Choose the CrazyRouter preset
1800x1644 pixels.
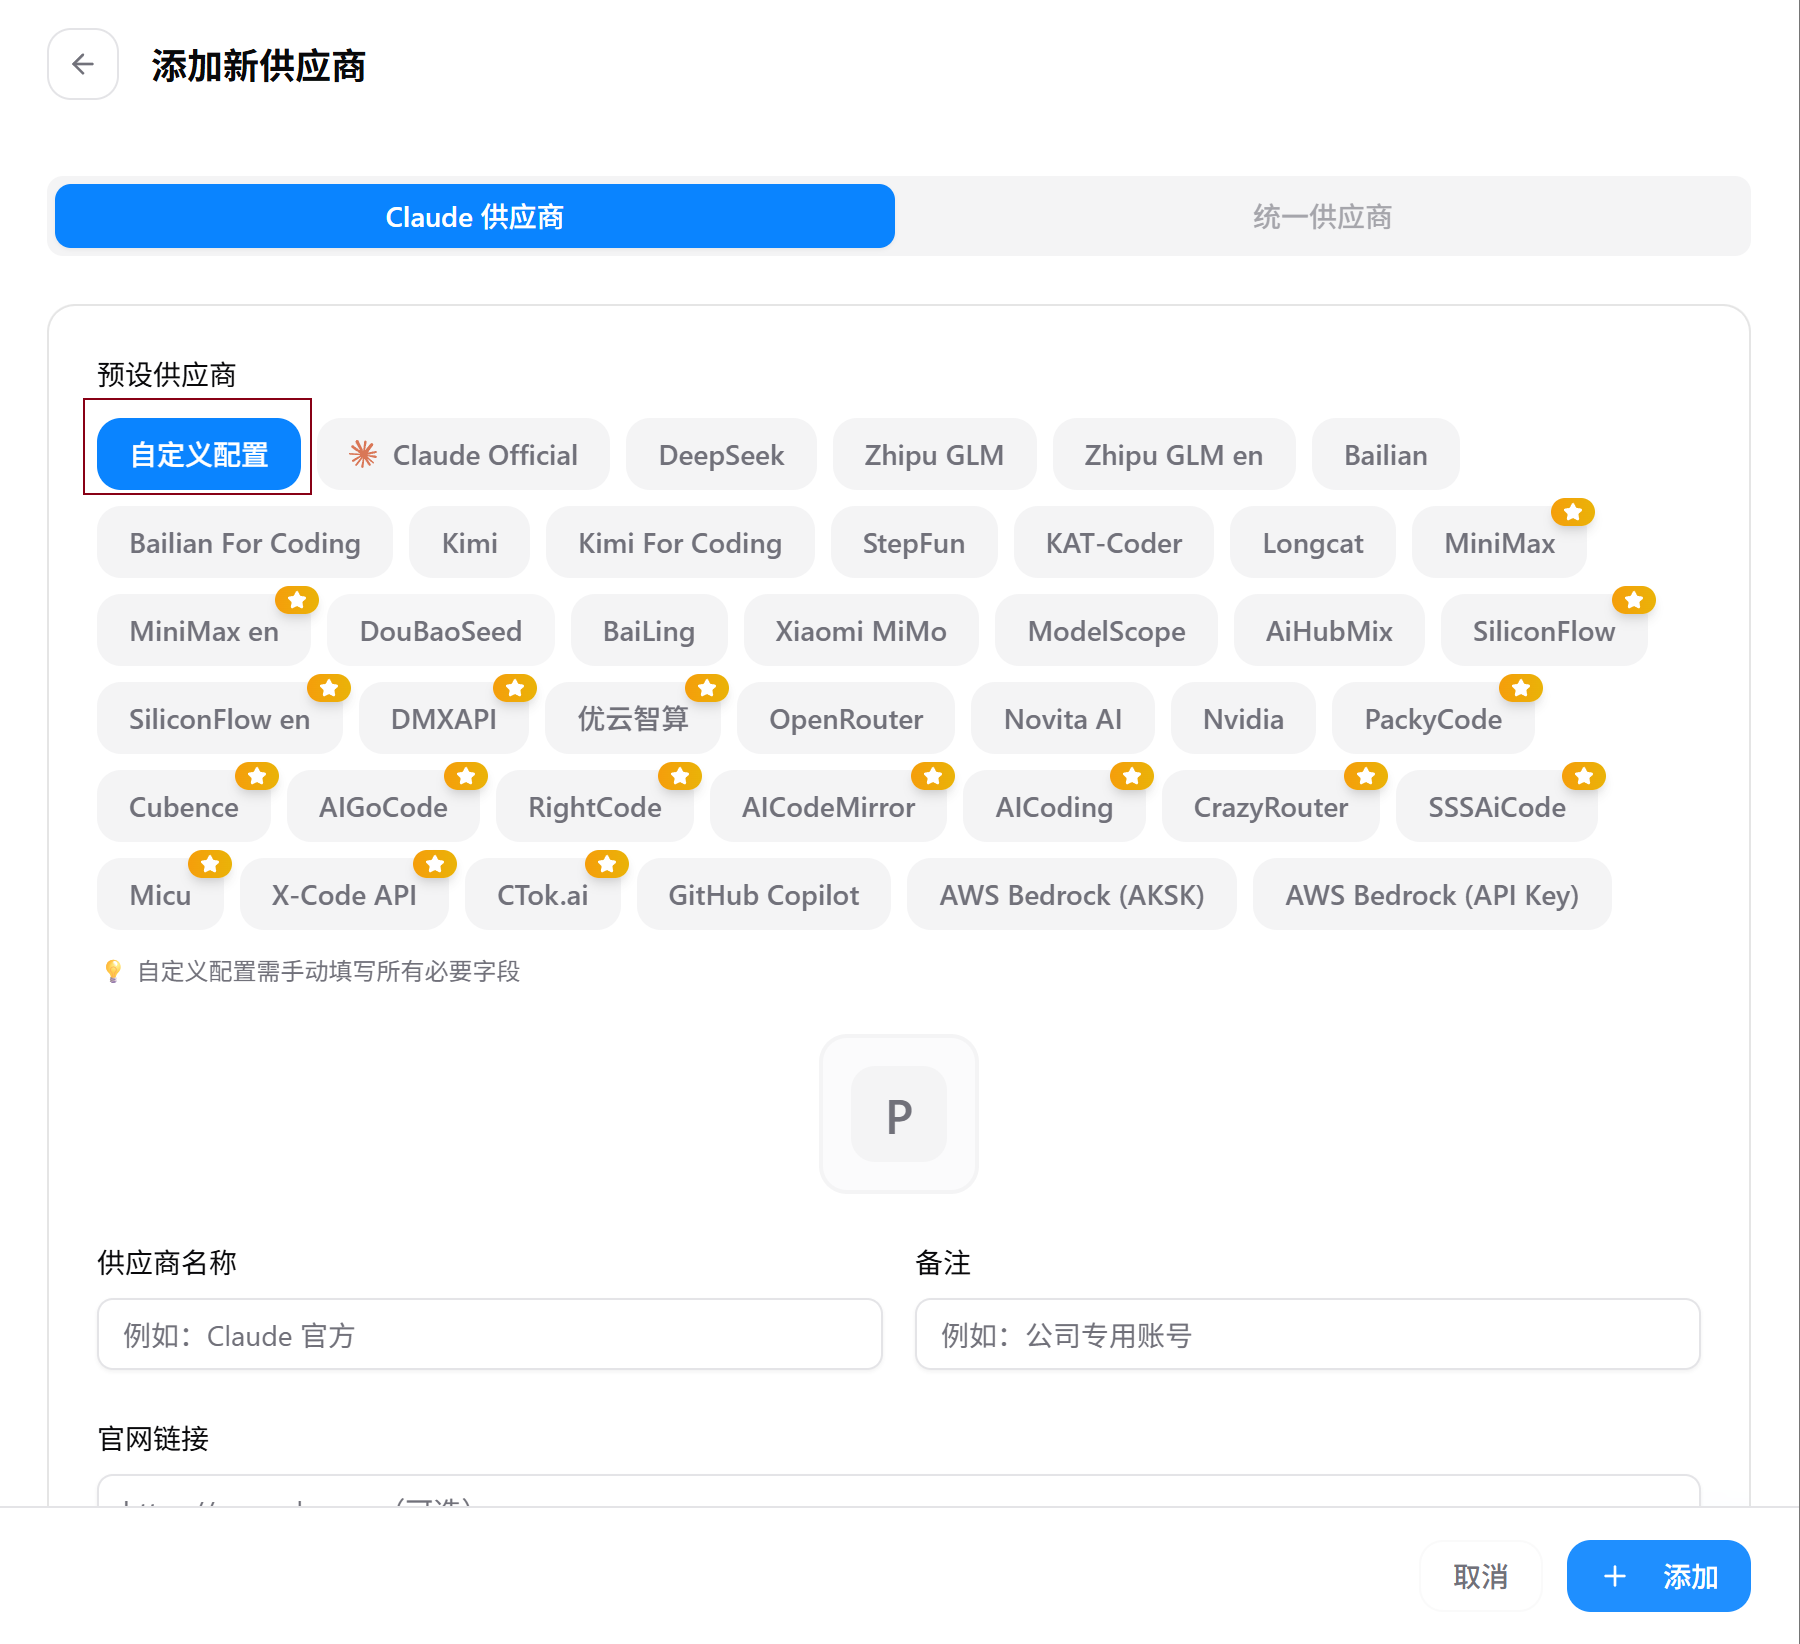(1271, 807)
